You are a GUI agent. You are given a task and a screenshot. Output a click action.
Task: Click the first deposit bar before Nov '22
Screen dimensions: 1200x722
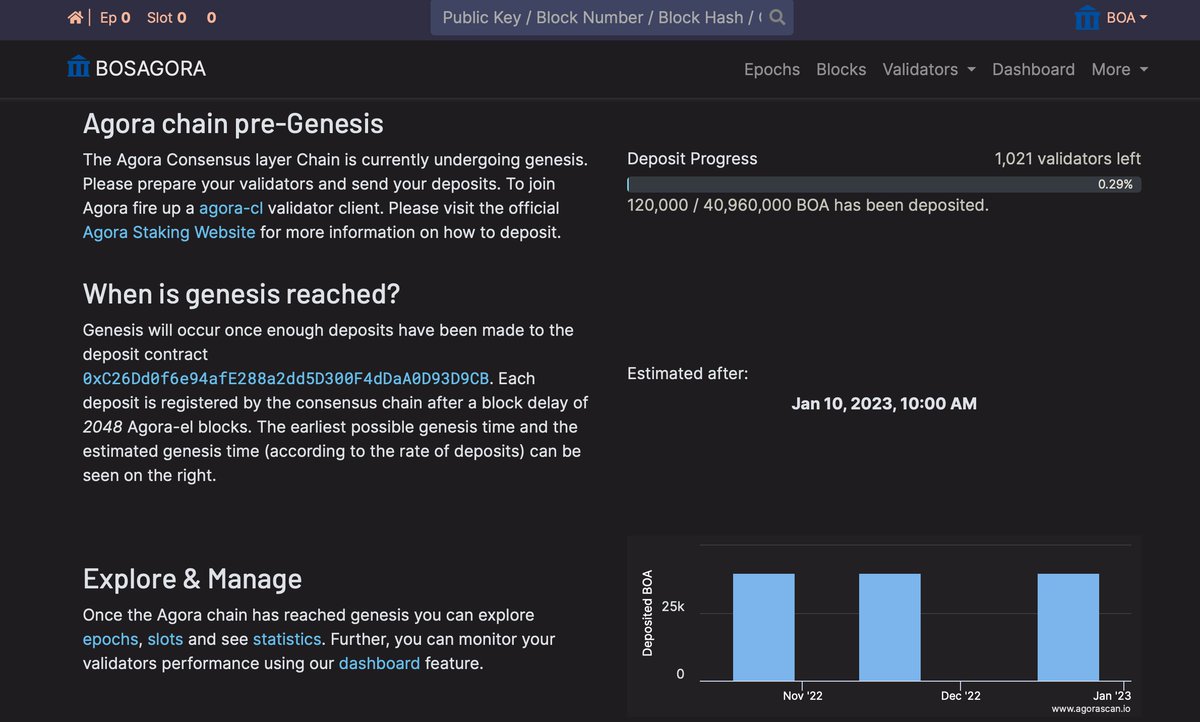point(764,627)
